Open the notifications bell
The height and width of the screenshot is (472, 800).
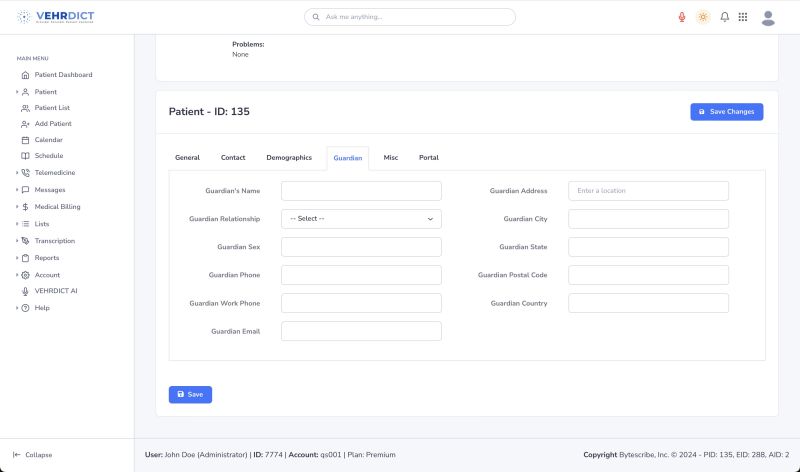(724, 17)
